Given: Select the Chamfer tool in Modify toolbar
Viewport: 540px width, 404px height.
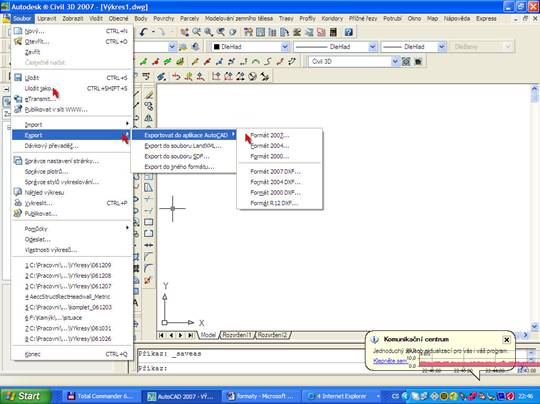Looking at the screenshot, I should point(148,257).
